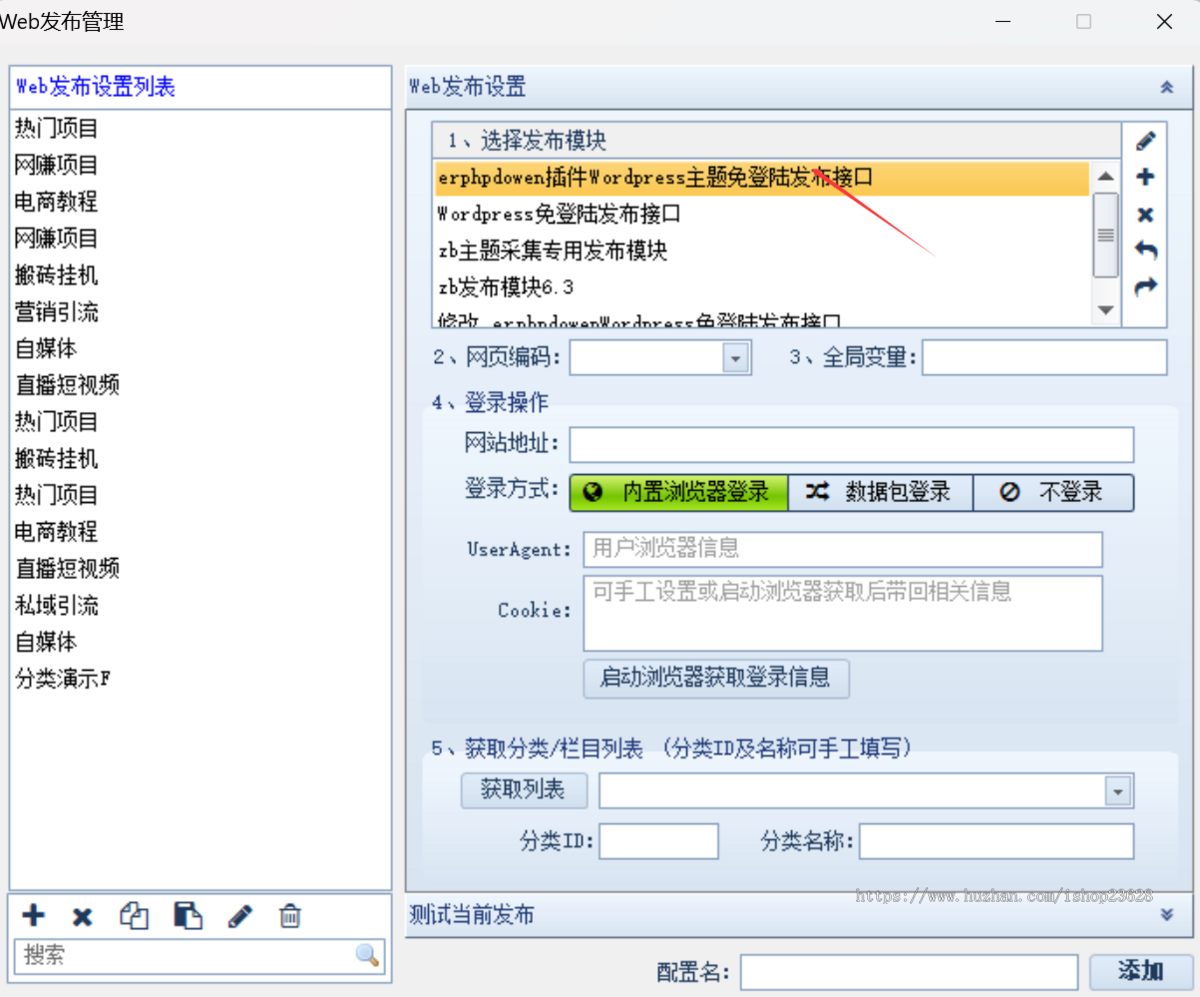The image size is (1200, 997).
Task: Click the pencil edit icon under the settings list
Action: click(240, 915)
